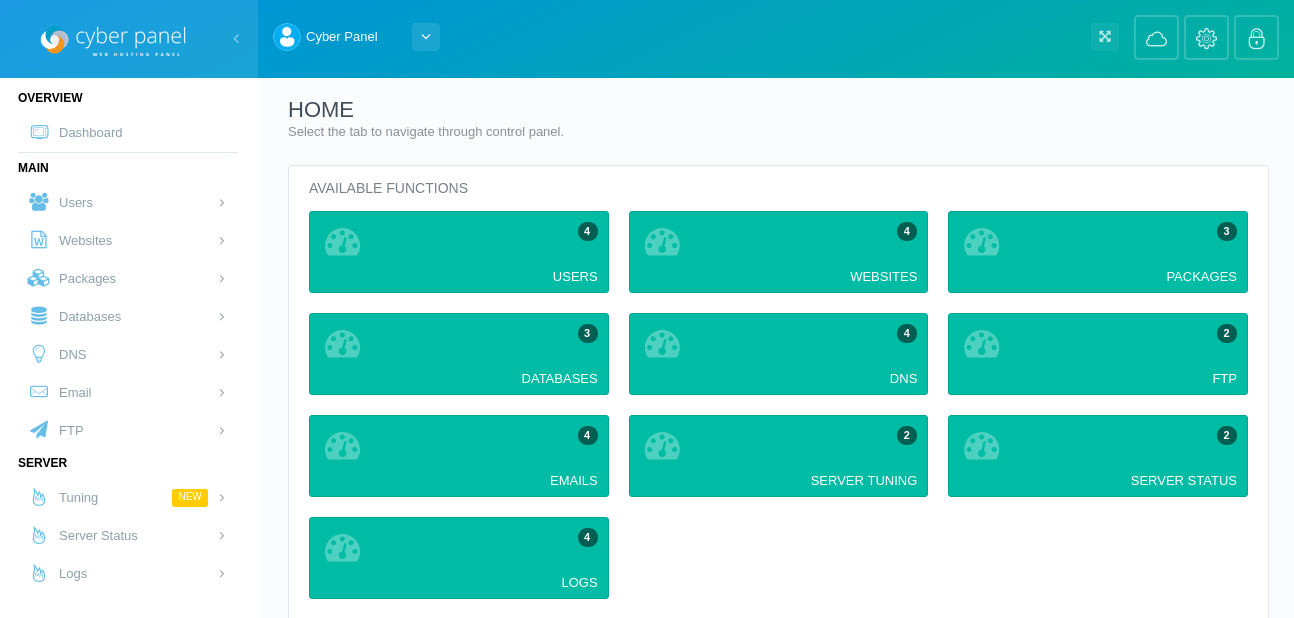Click the Packages boxes icon
The width and height of the screenshot is (1294, 618).
(x=39, y=278)
